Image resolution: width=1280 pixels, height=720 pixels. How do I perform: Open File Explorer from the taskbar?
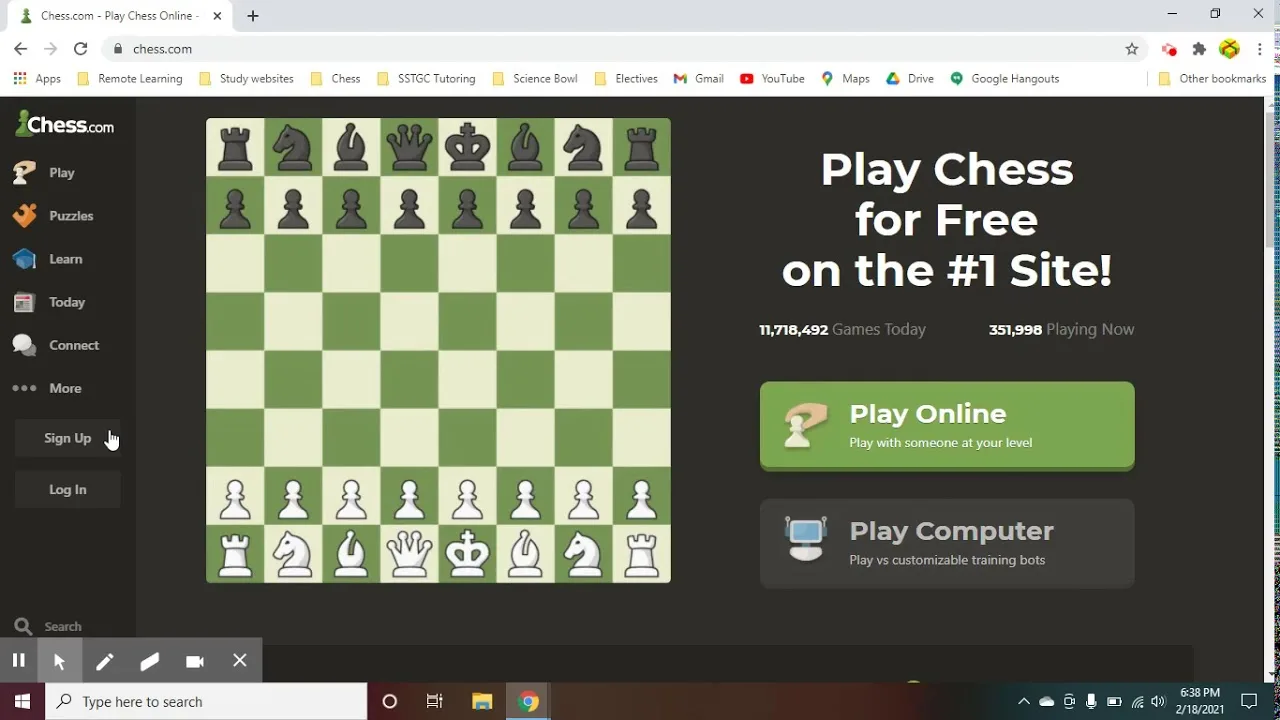pos(482,701)
